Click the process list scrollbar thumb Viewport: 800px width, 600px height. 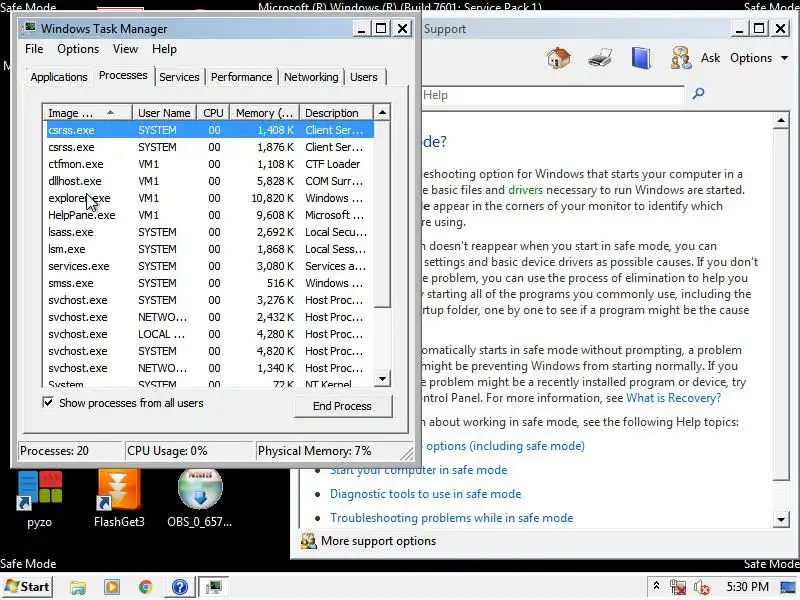click(382, 214)
